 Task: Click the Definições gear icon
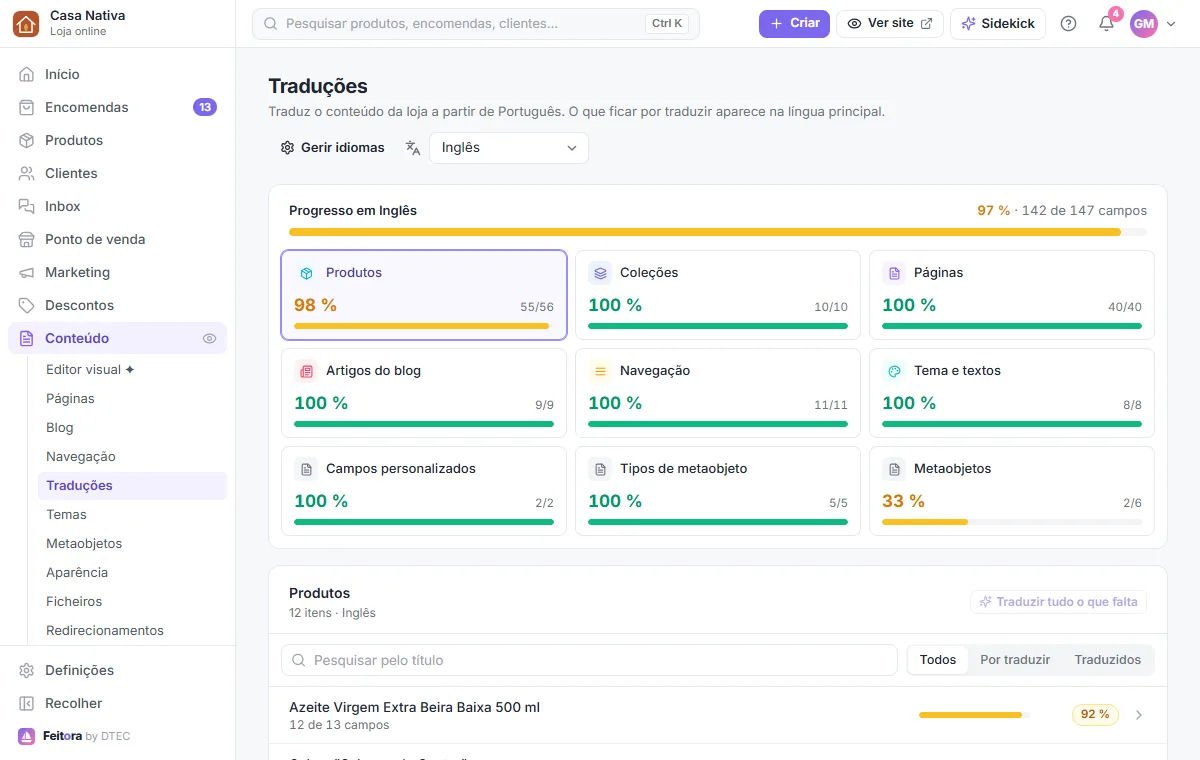[x=27, y=670]
